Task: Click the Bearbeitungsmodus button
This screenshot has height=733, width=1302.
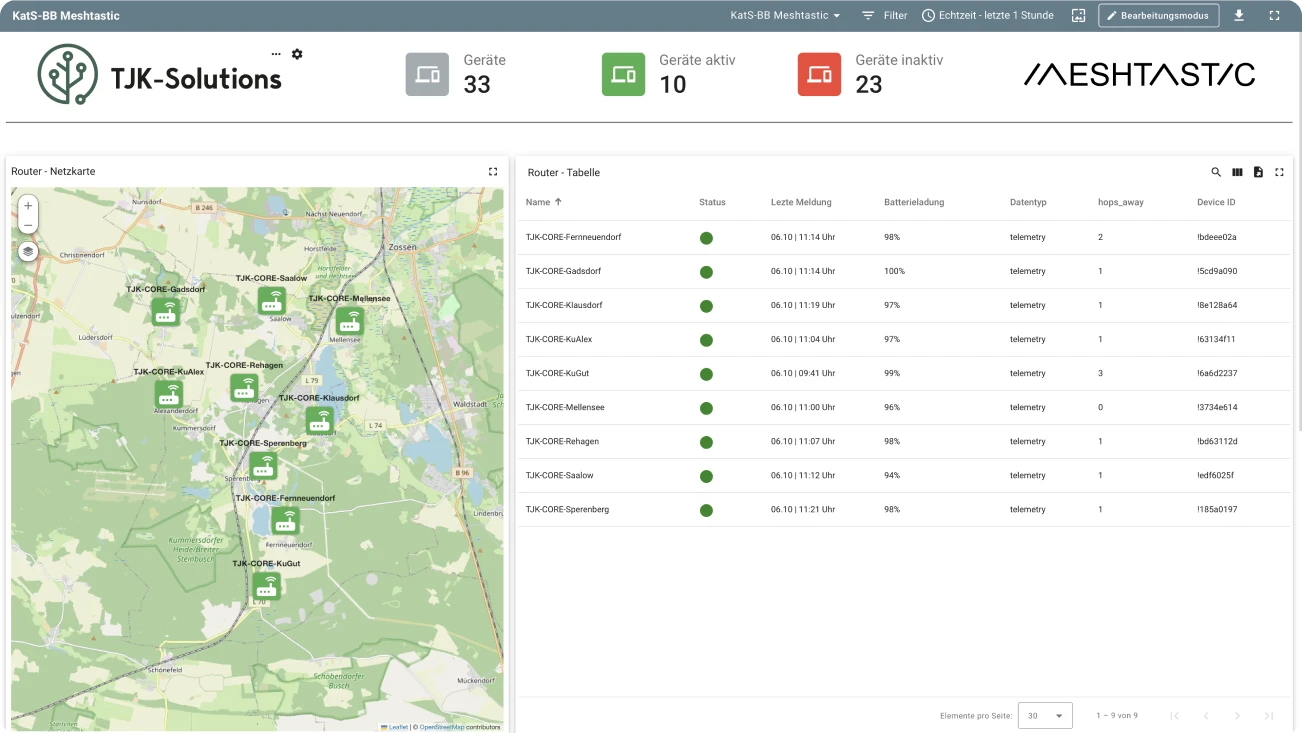Action: point(1159,15)
